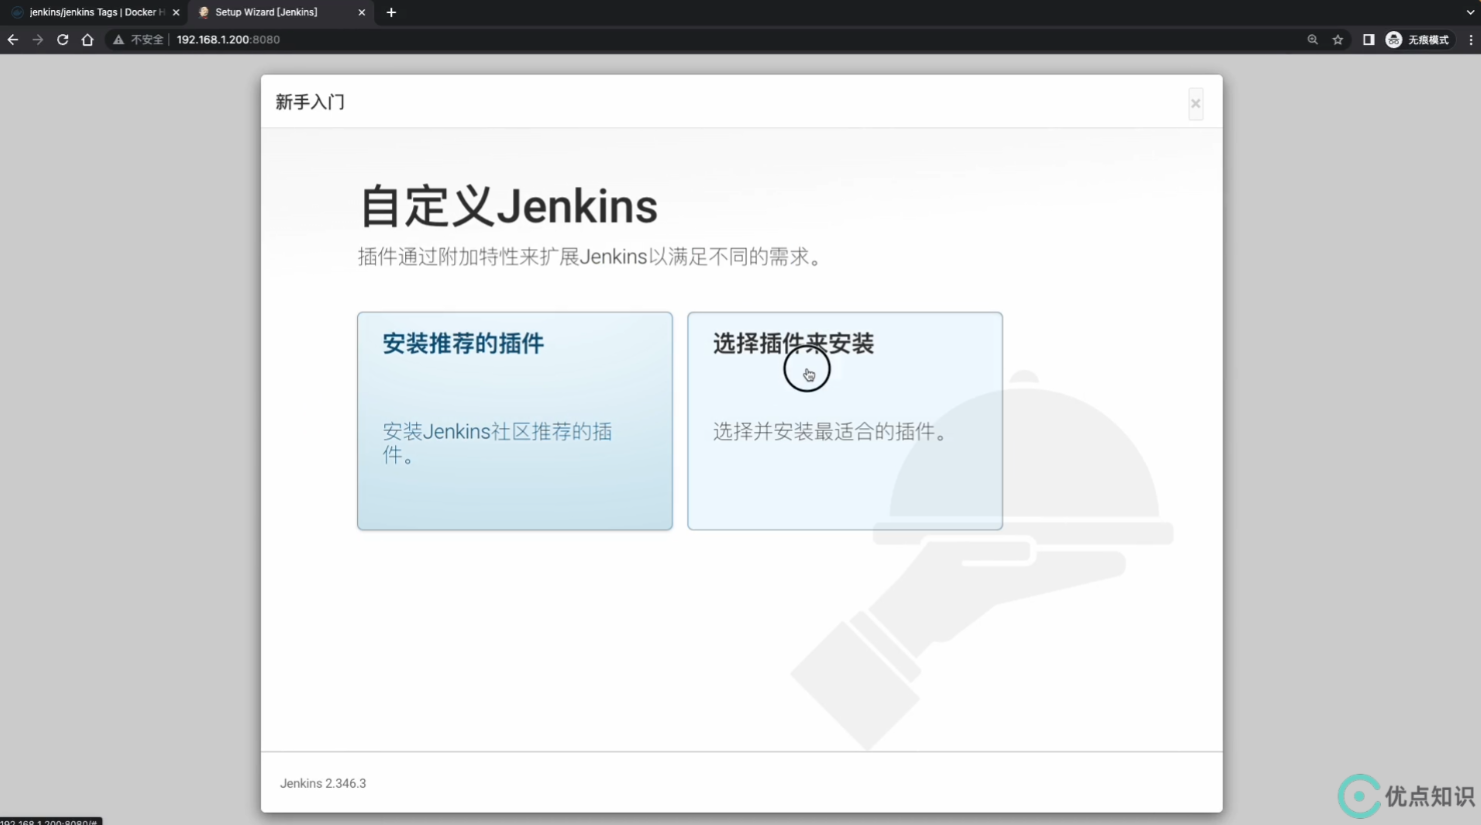Viewport: 1481px width, 825px height.
Task: Toggle the browser side panel icon
Action: (1368, 40)
